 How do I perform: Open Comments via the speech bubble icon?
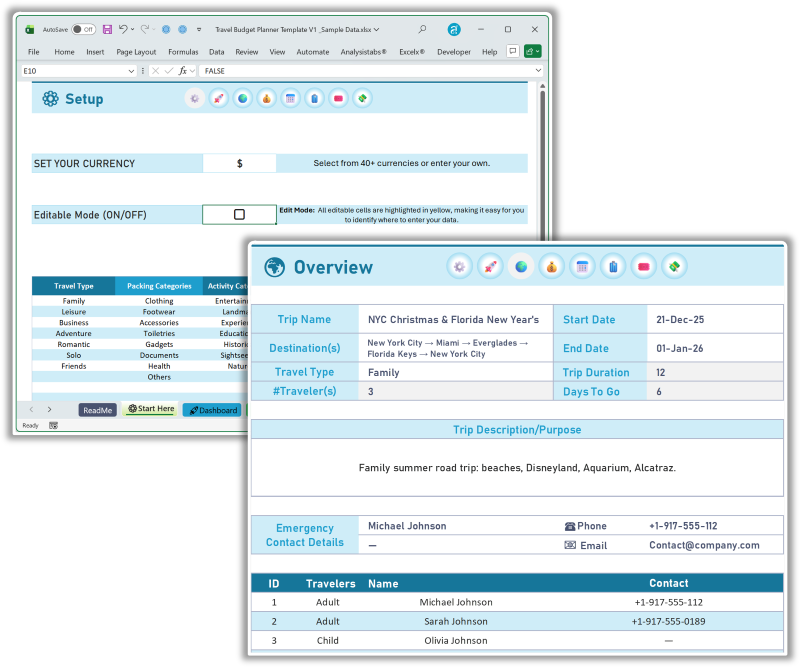512,50
